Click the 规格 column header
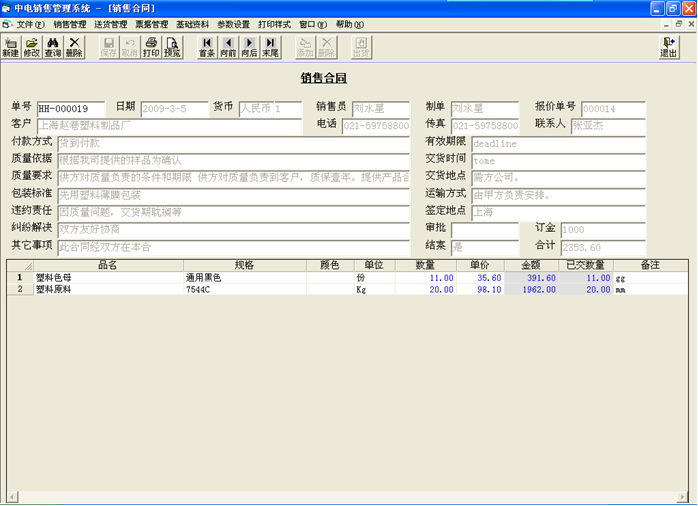This screenshot has width=698, height=506. click(245, 266)
